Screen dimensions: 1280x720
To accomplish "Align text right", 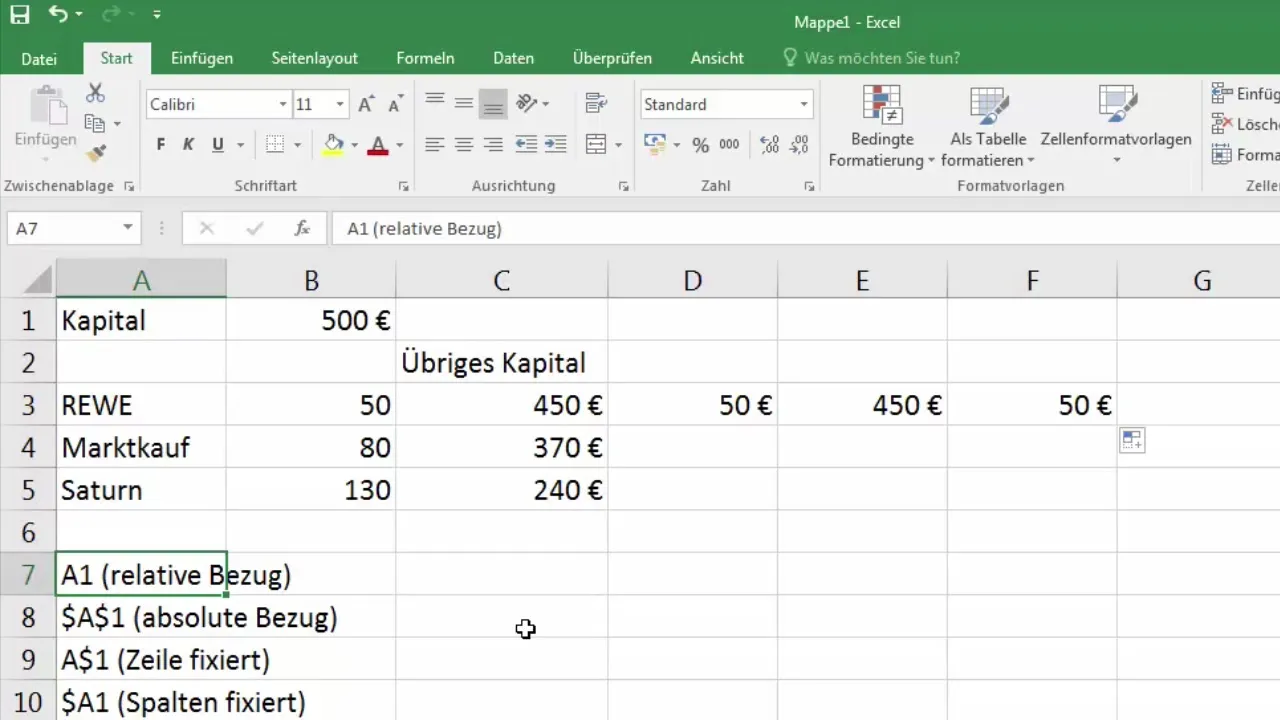I will click(x=493, y=145).
